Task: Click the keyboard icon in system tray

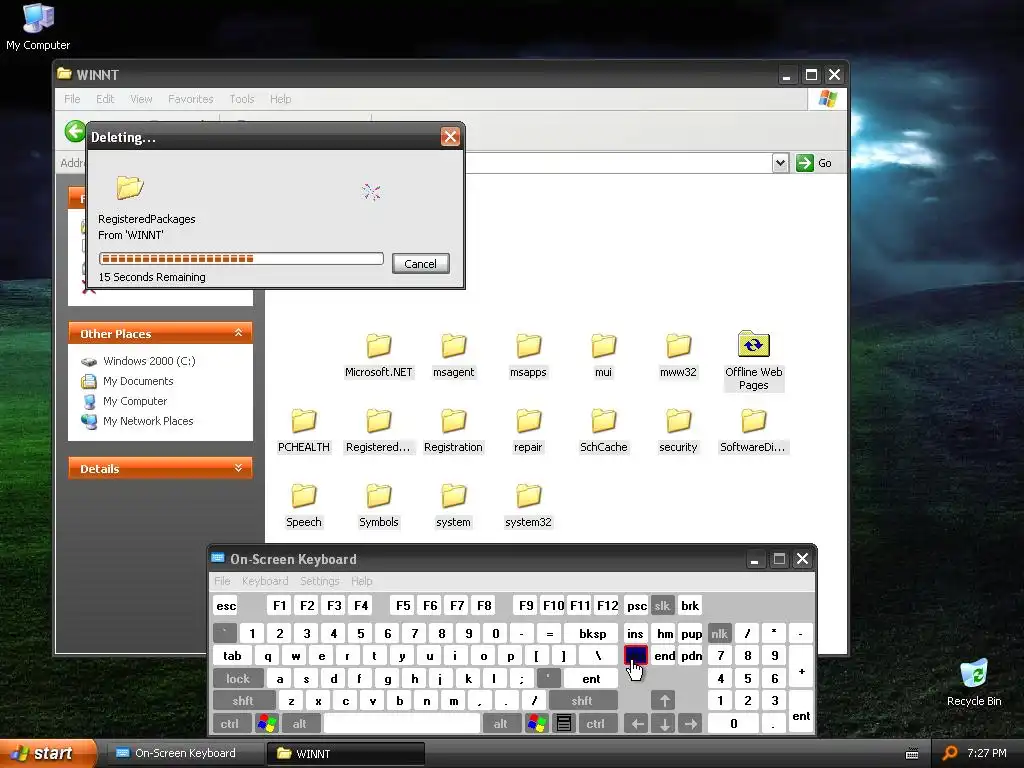Action: tap(912, 754)
